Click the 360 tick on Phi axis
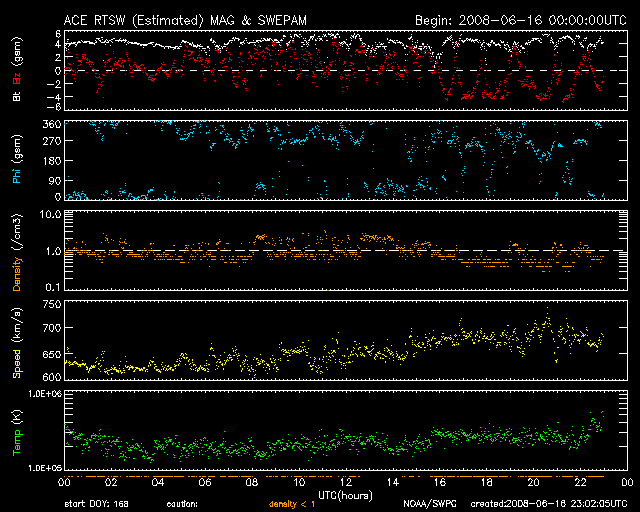Viewport: 640px width, 512px height. (x=47, y=124)
